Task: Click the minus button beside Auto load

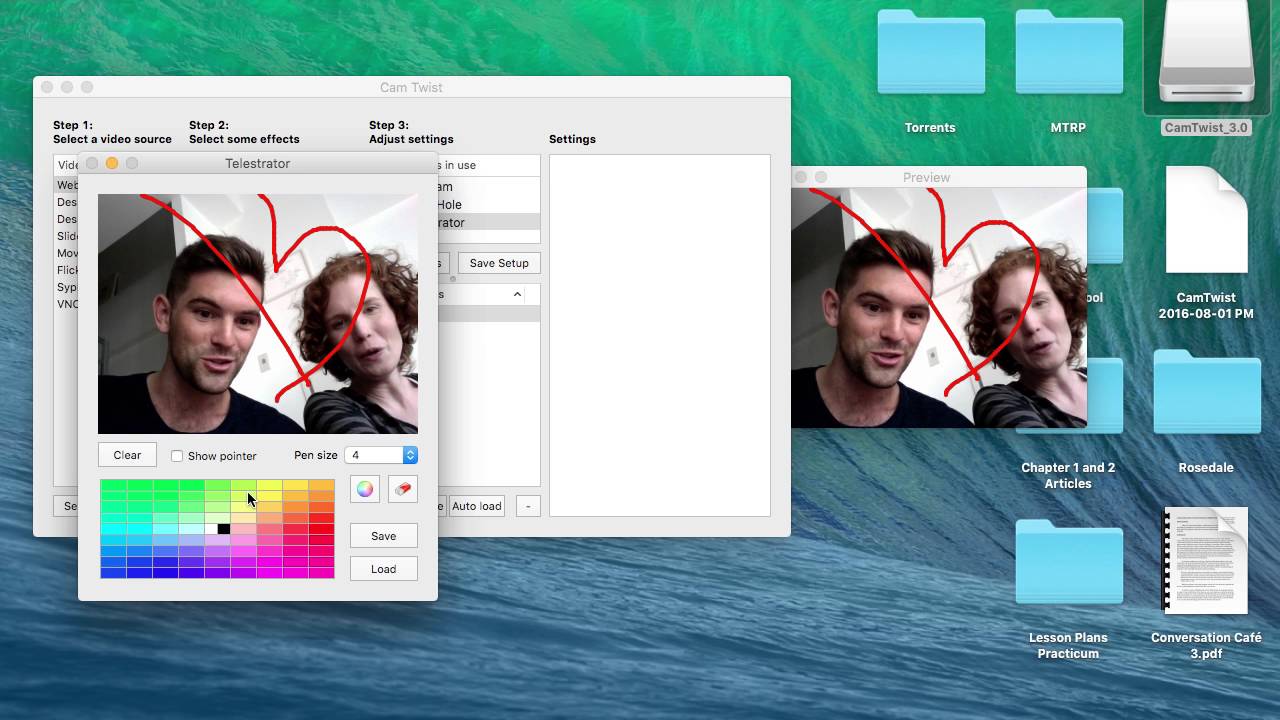Action: [529, 506]
